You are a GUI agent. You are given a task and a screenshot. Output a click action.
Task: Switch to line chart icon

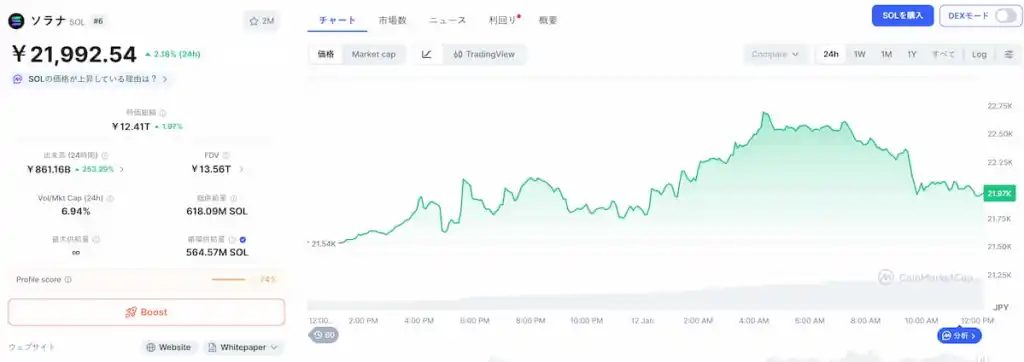[x=426, y=54]
